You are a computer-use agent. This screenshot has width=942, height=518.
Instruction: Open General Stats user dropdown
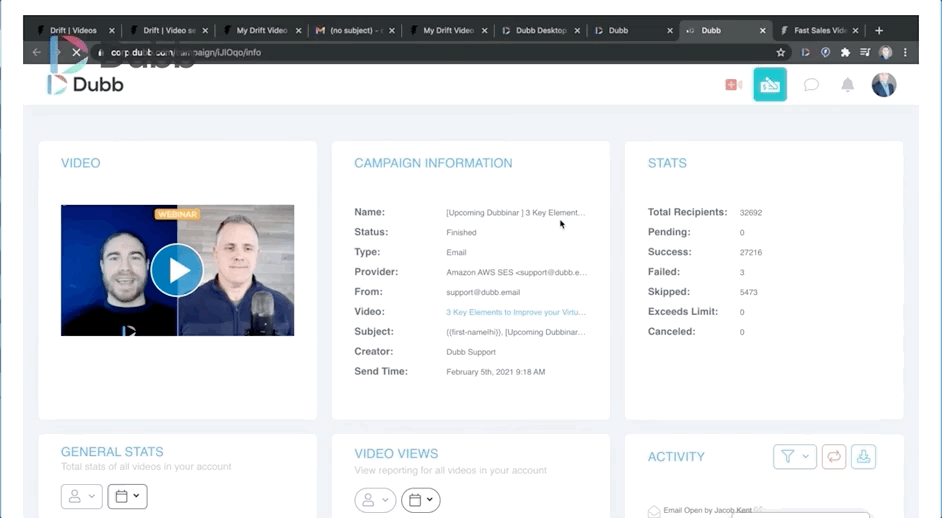tap(82, 496)
